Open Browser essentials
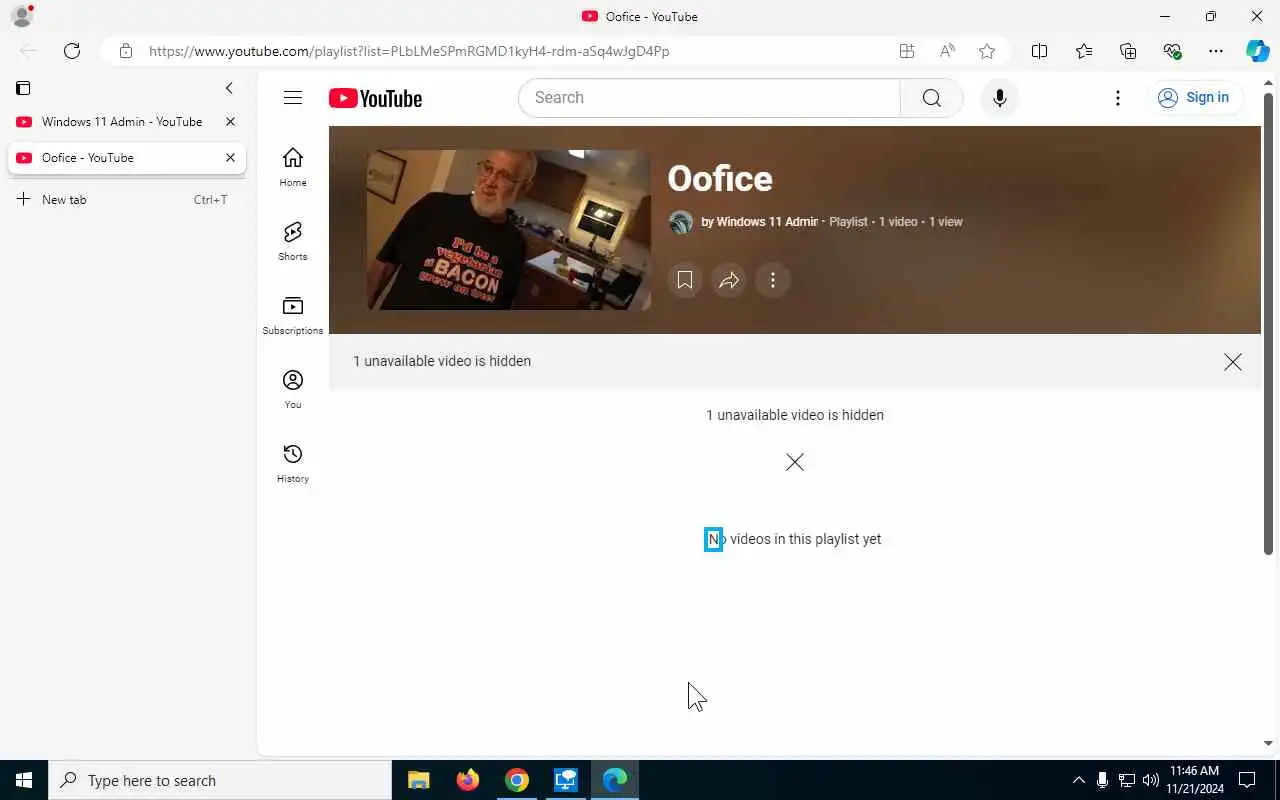Viewport: 1280px width, 800px height. 1172,51
